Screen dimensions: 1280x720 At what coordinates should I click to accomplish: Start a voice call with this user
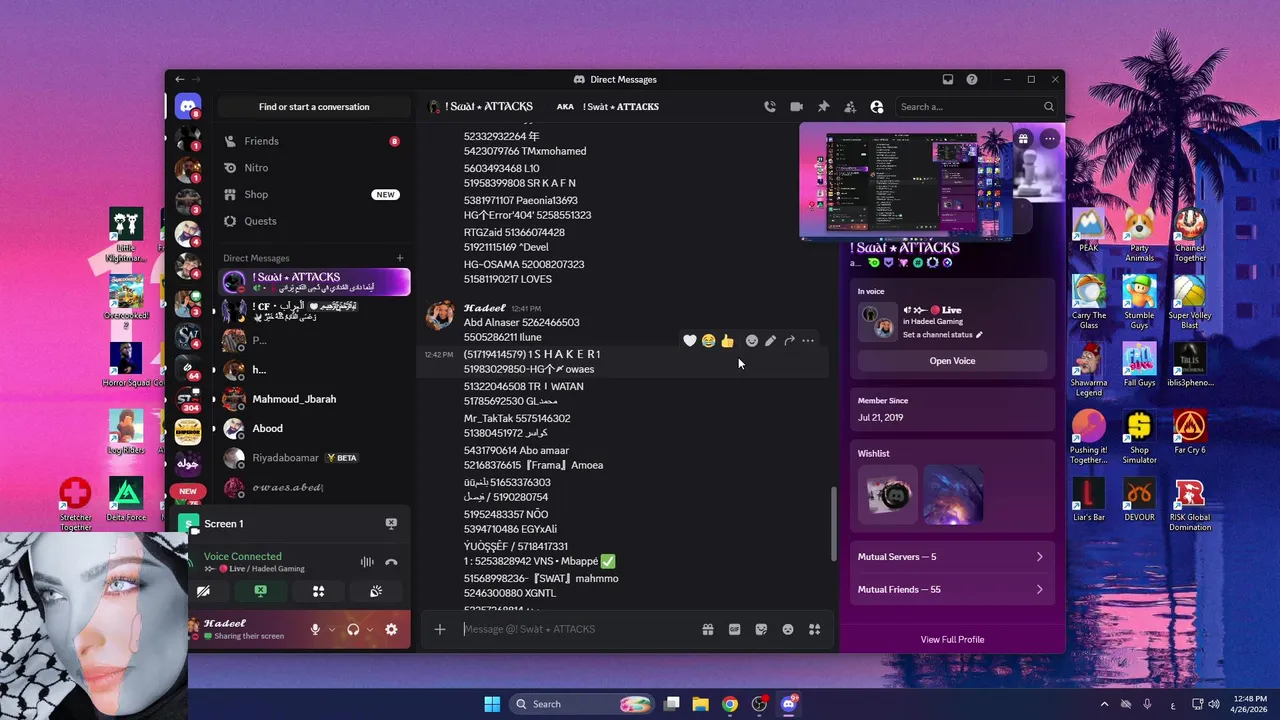(769, 107)
